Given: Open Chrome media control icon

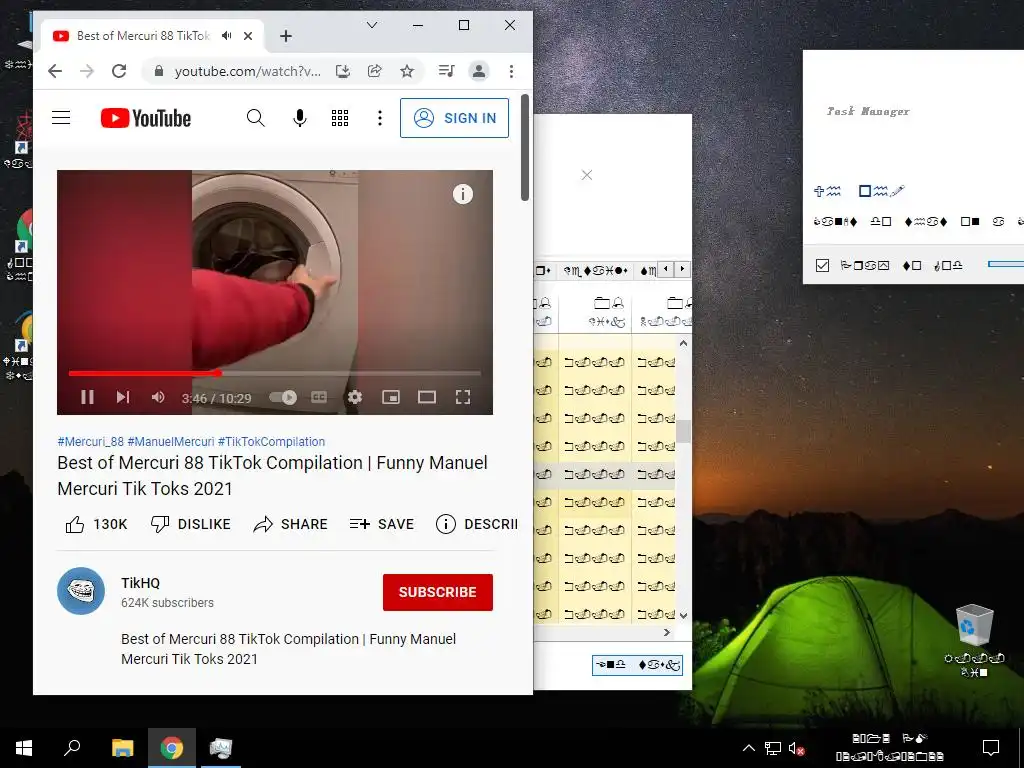Looking at the screenshot, I should [x=447, y=71].
